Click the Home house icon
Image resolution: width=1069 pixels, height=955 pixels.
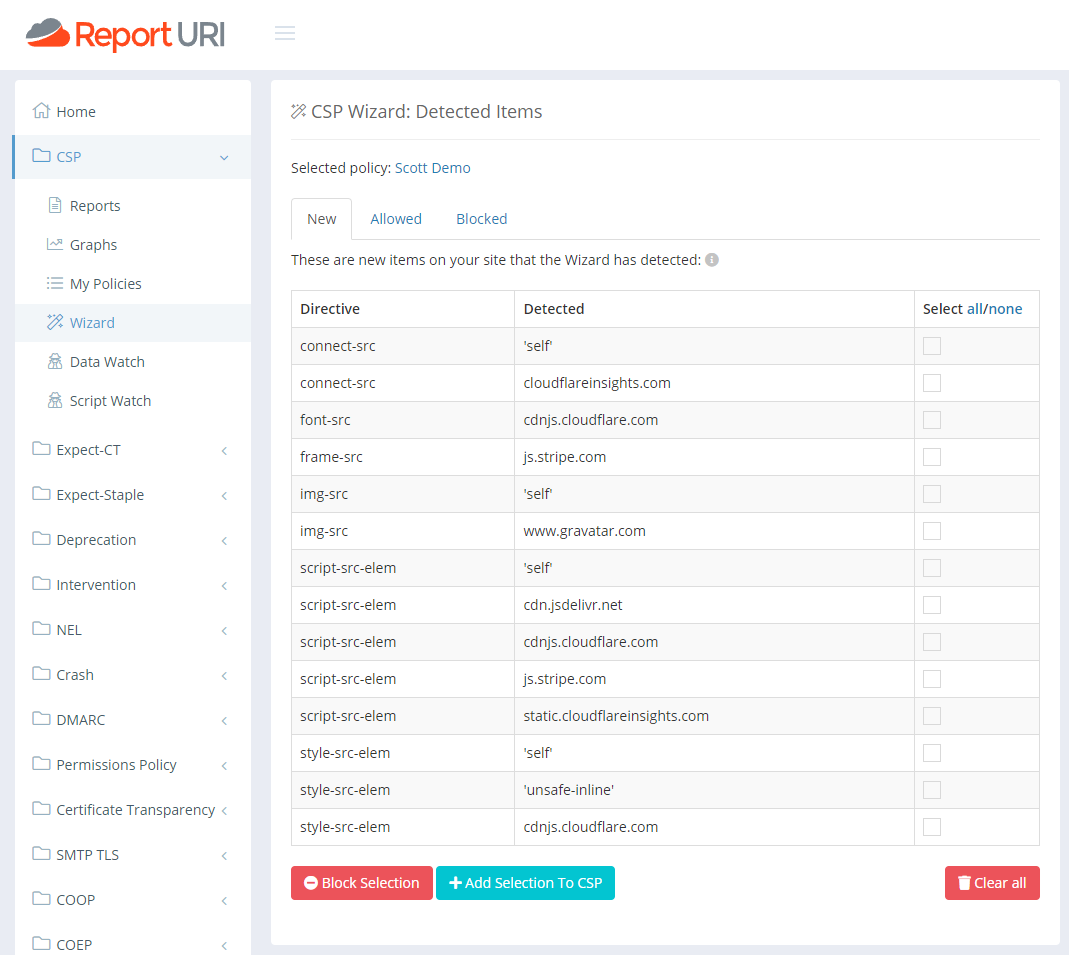(41, 111)
